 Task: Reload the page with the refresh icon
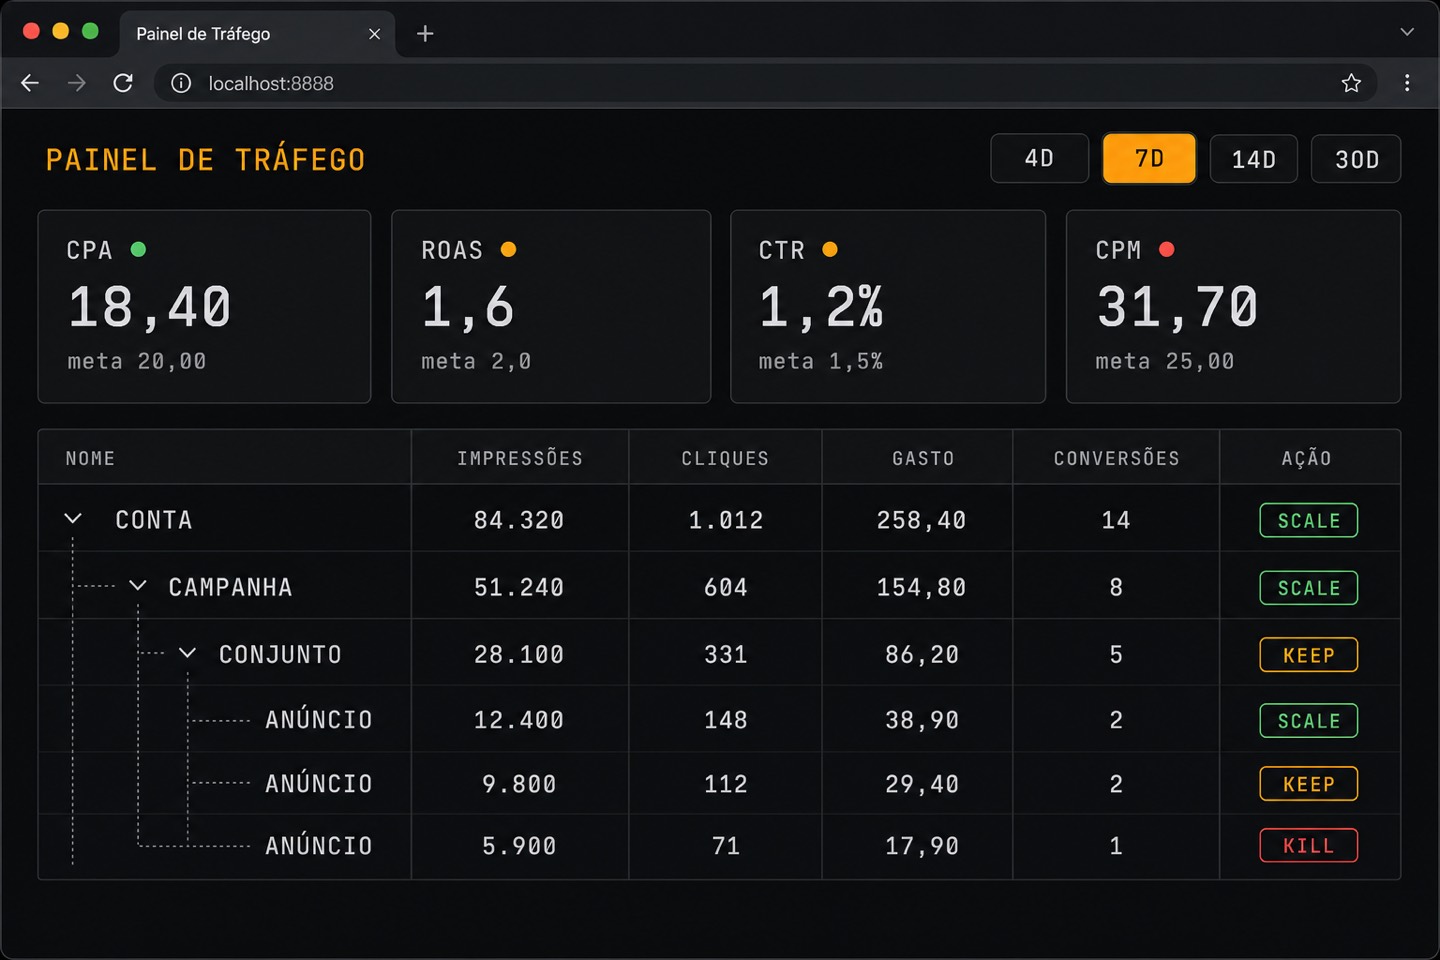[123, 83]
